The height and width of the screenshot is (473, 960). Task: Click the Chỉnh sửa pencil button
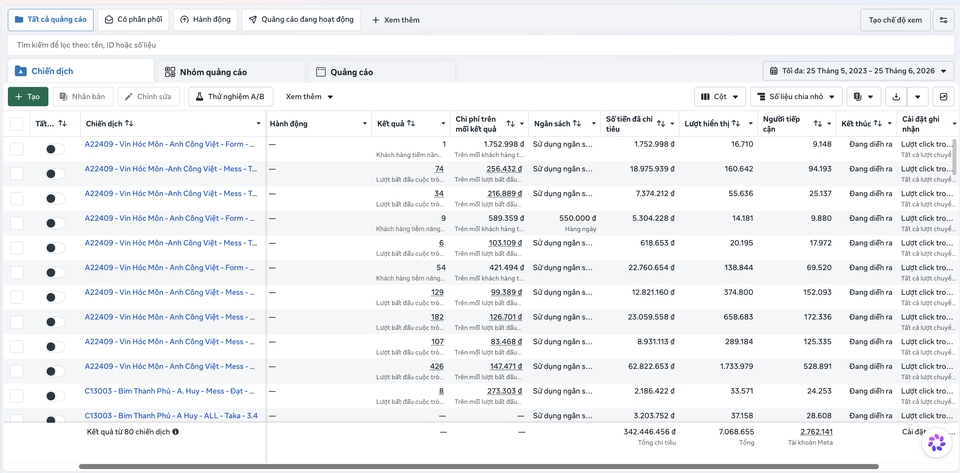click(149, 97)
